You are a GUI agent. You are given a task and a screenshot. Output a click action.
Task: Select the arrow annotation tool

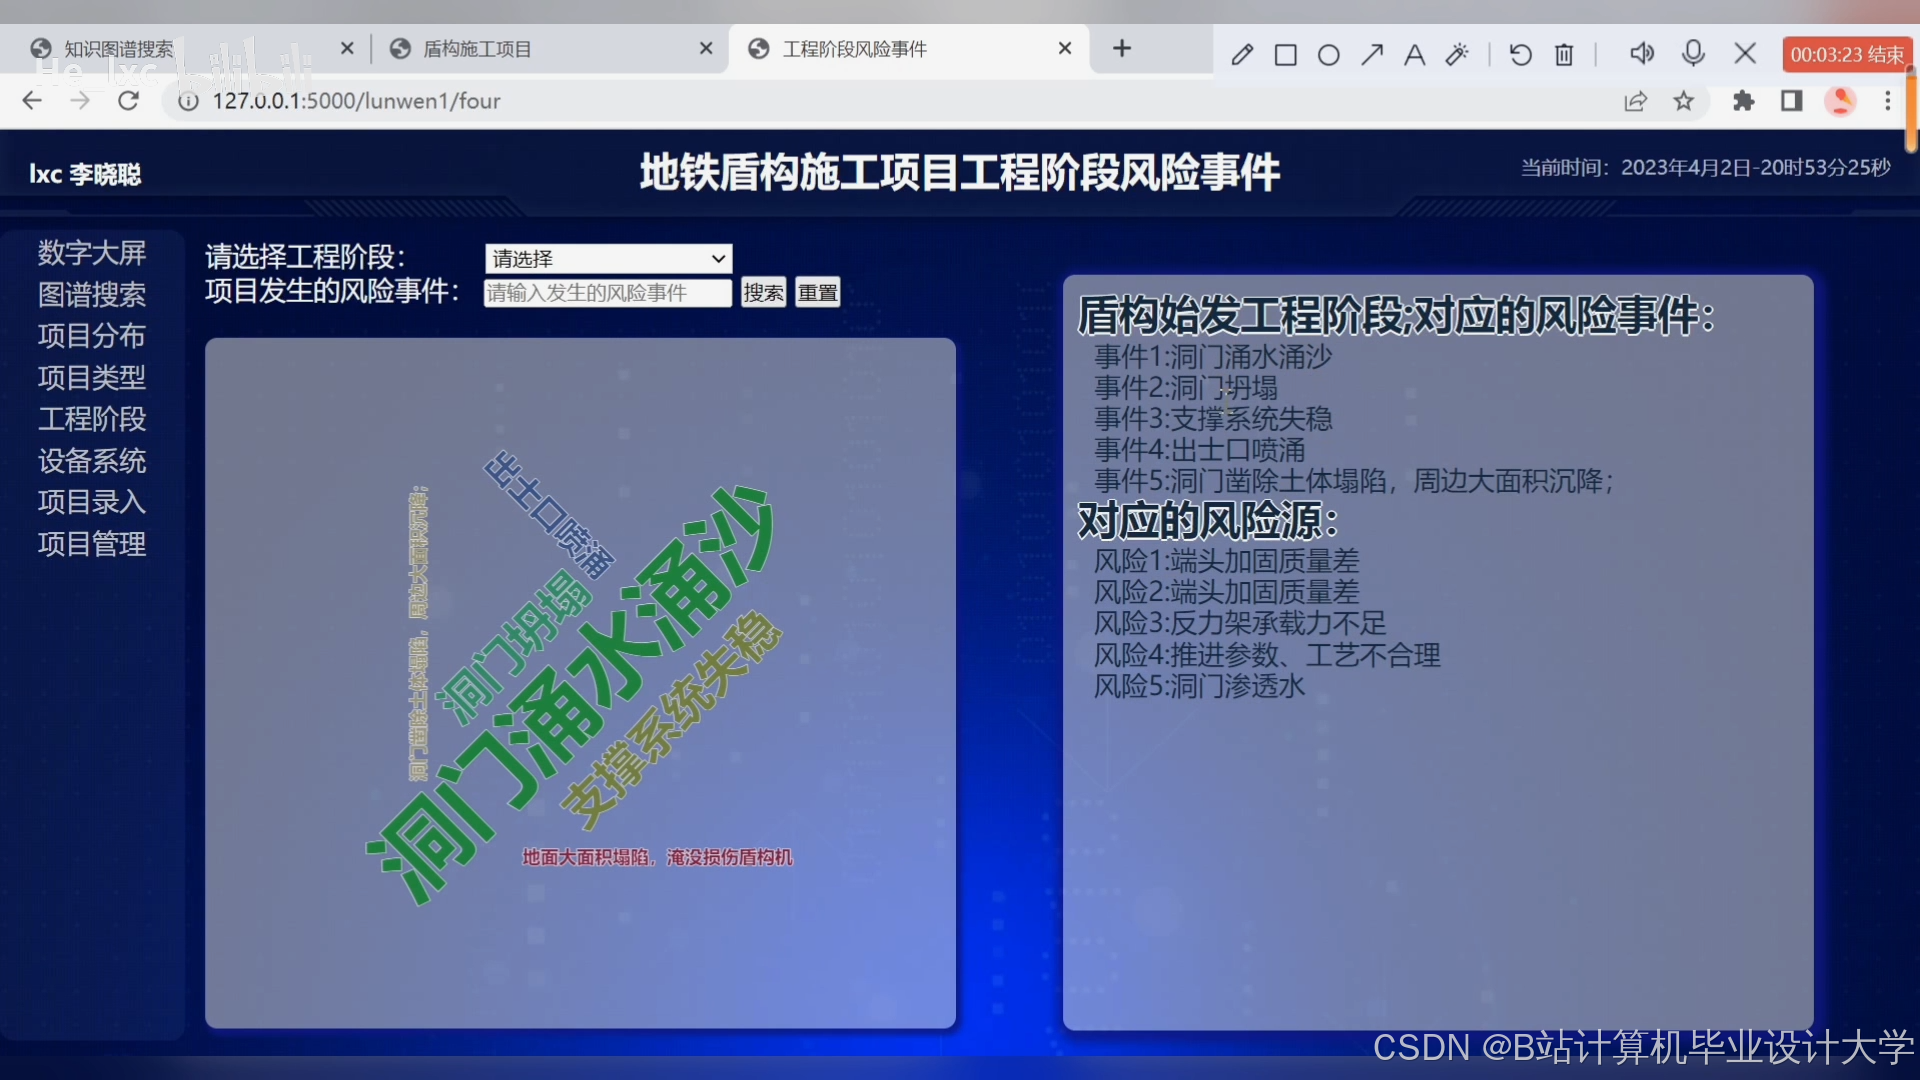1371,55
